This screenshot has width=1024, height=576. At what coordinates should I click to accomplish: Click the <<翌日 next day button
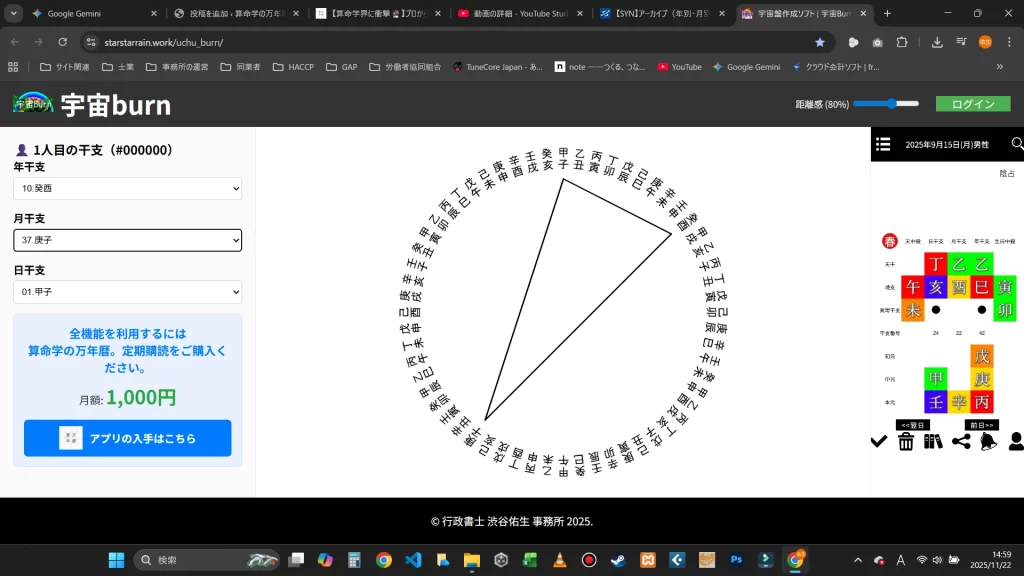[912, 425]
